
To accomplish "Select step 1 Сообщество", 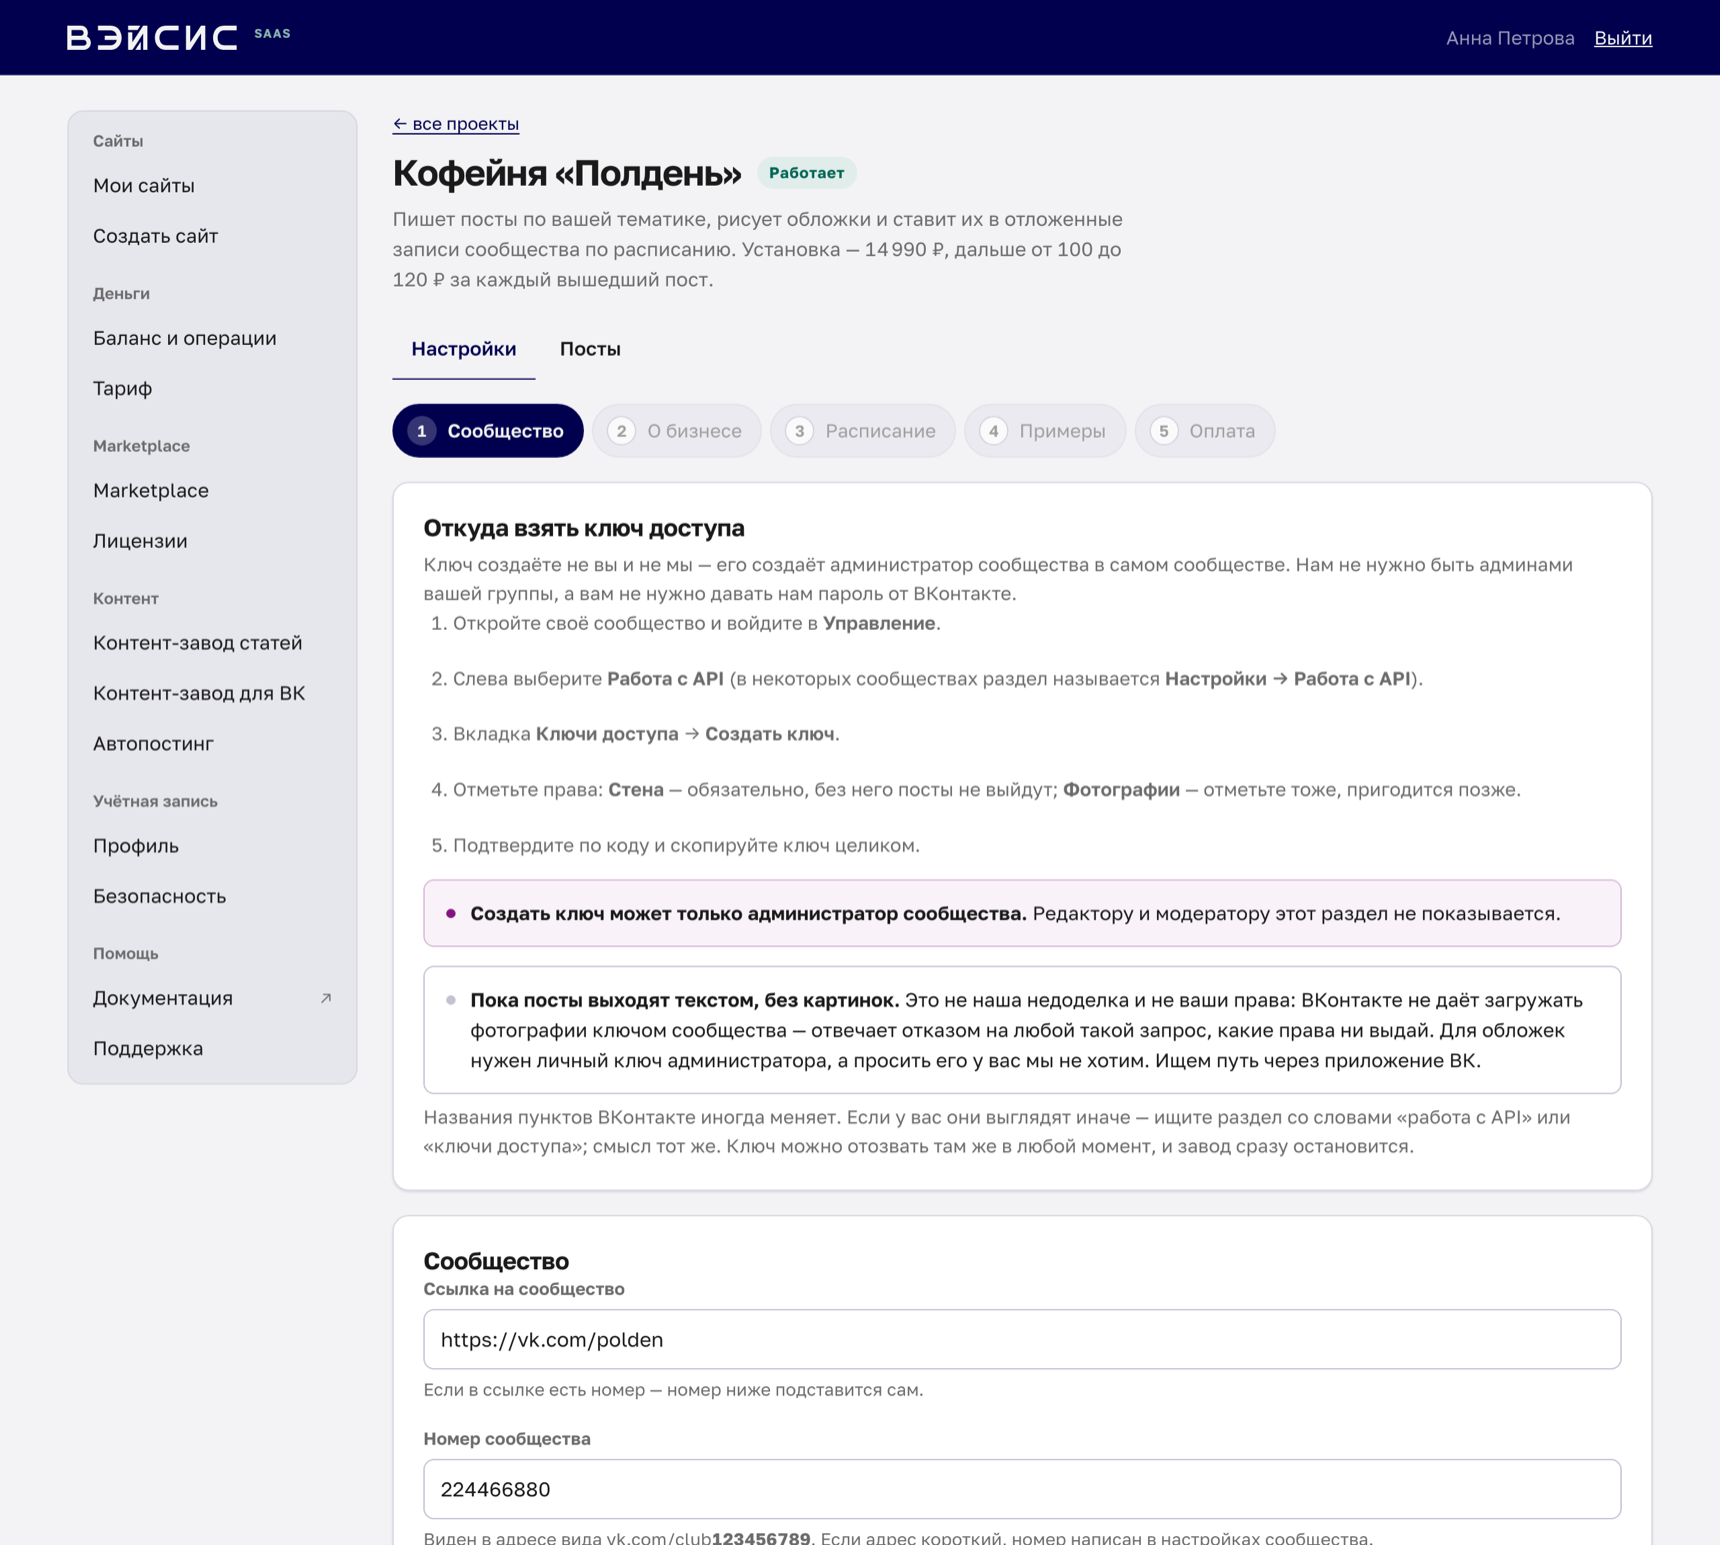I will coord(488,431).
